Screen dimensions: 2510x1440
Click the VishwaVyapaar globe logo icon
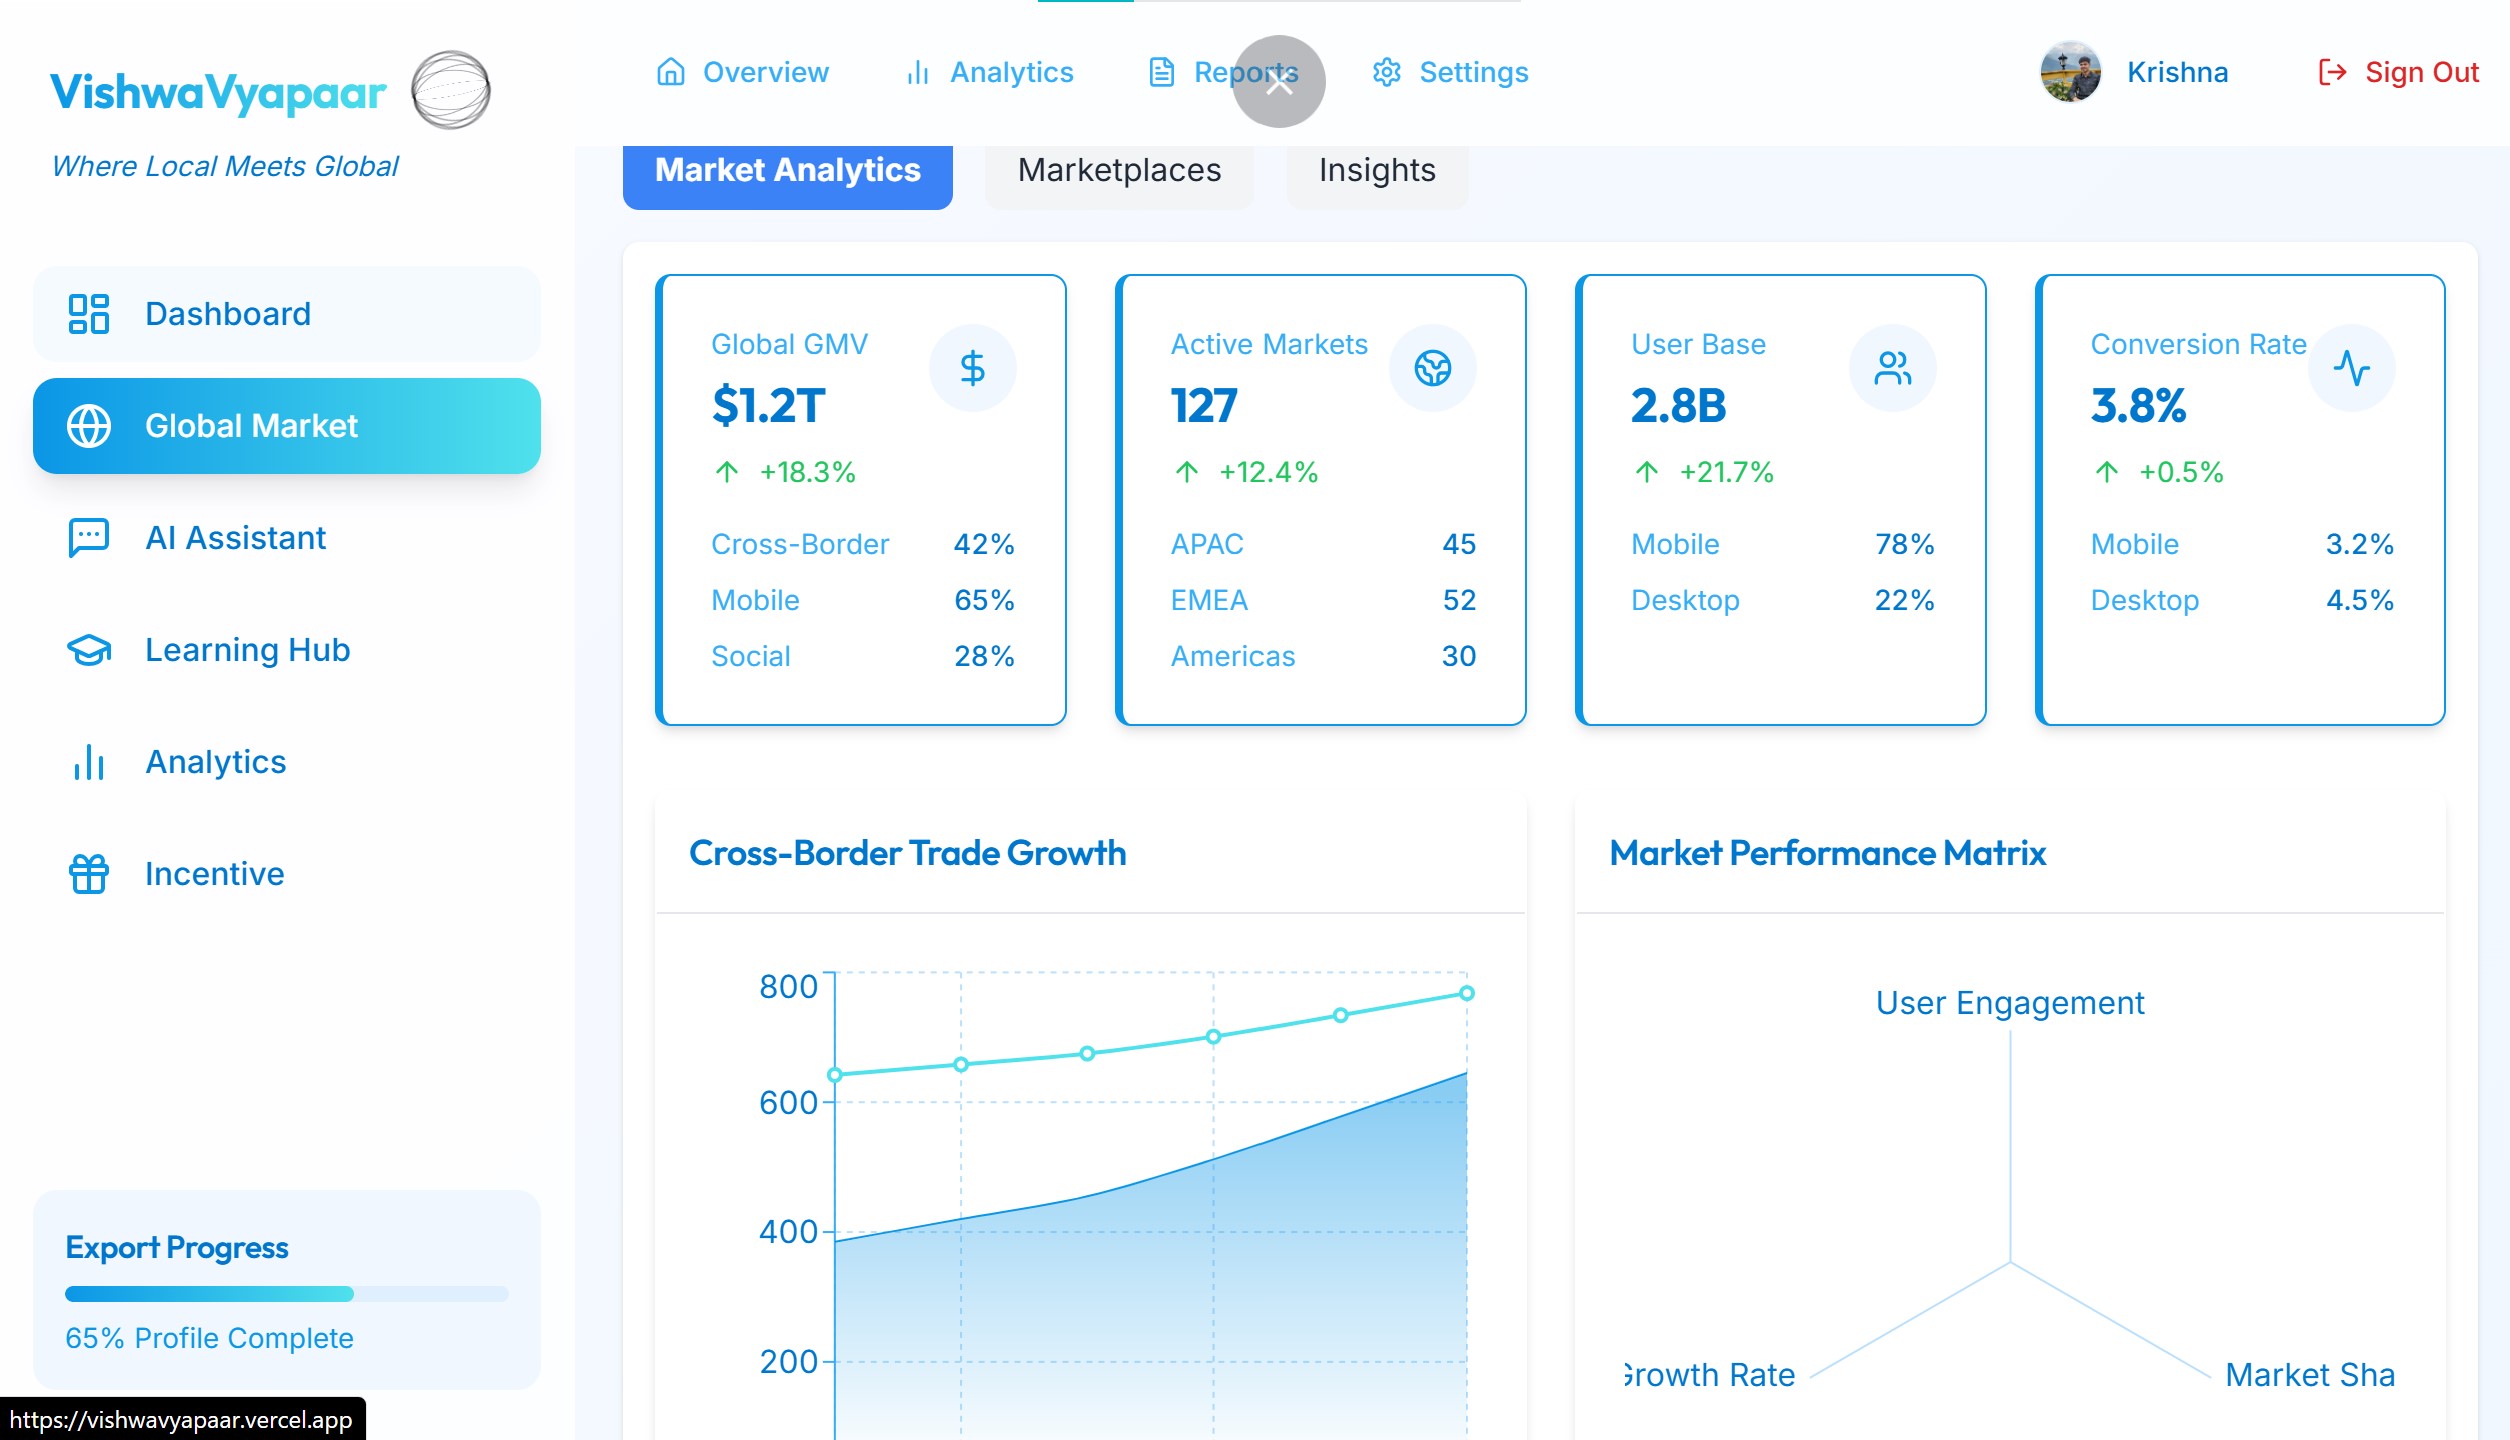tap(451, 90)
